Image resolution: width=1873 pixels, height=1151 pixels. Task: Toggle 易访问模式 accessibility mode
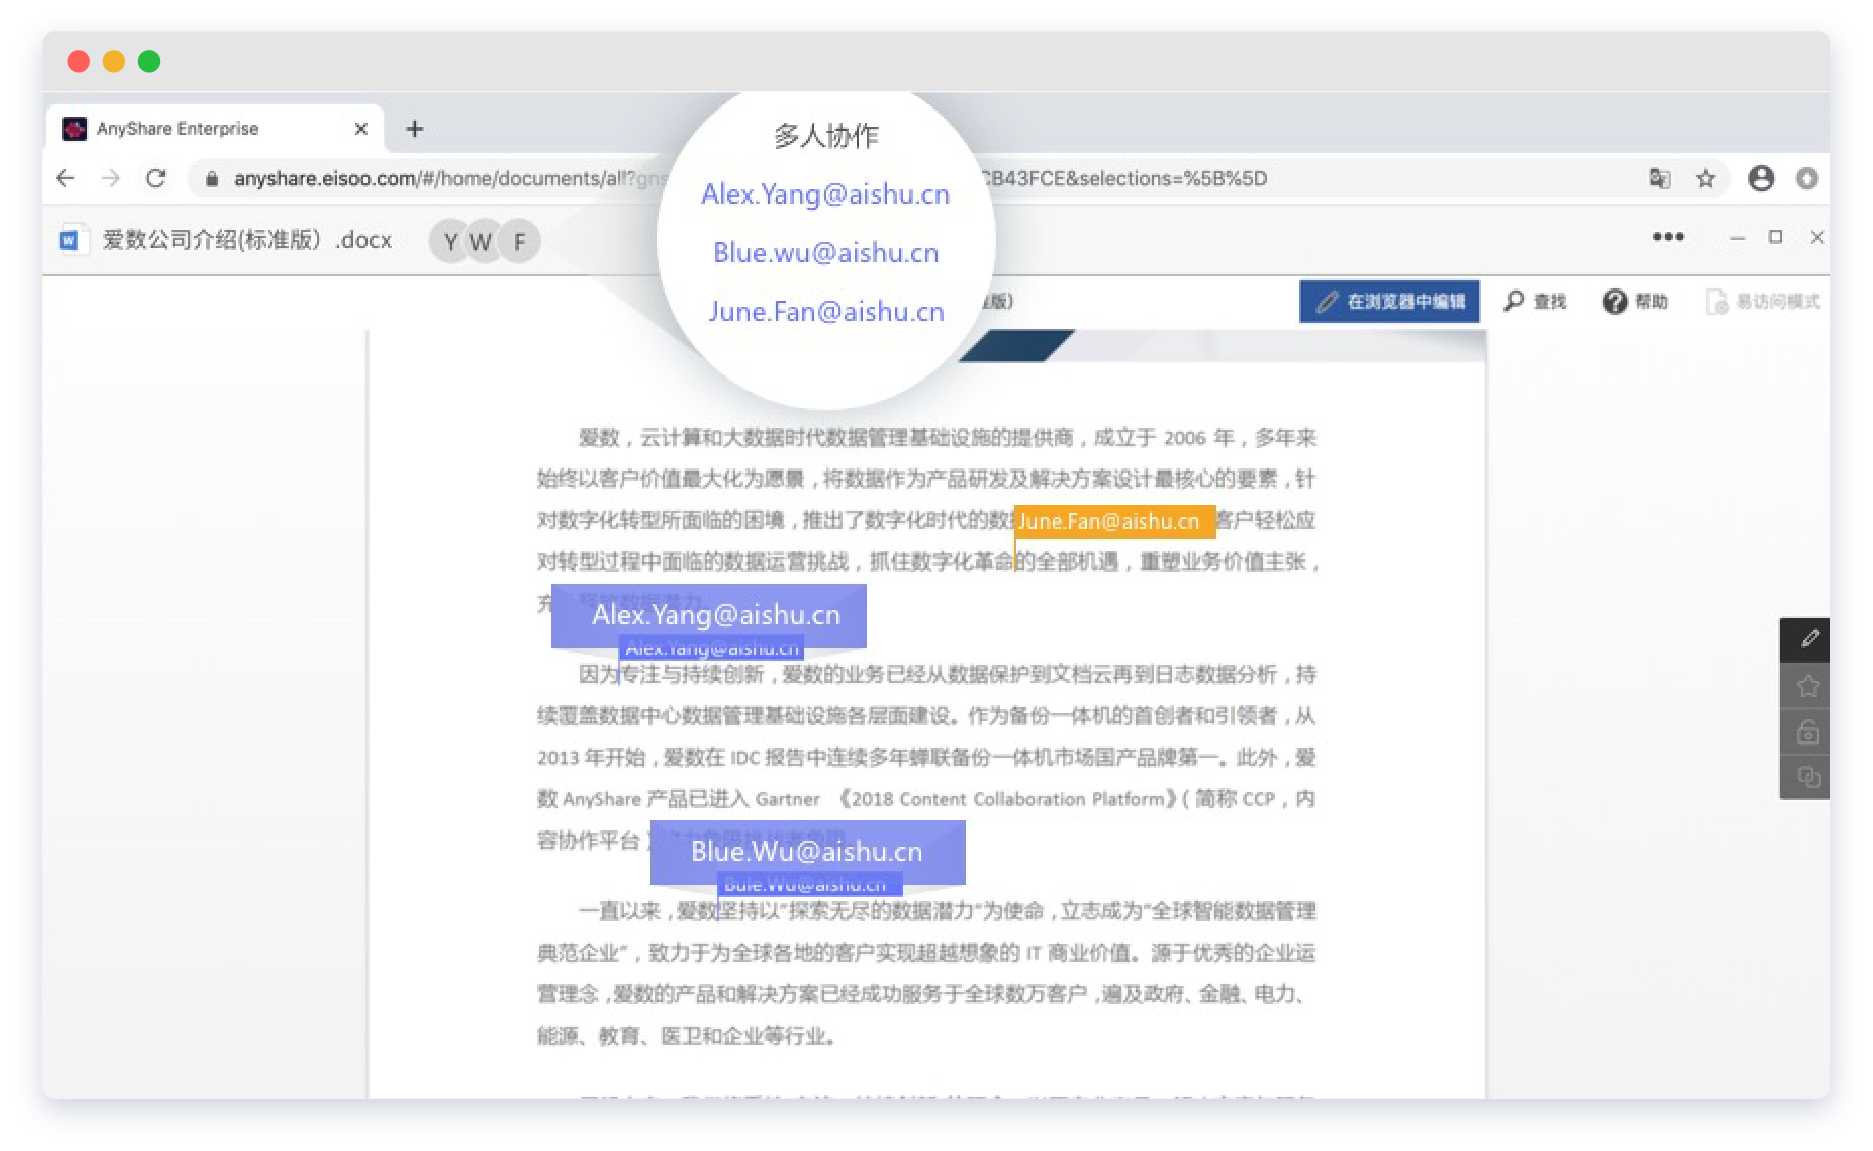pyautogui.click(x=1763, y=301)
